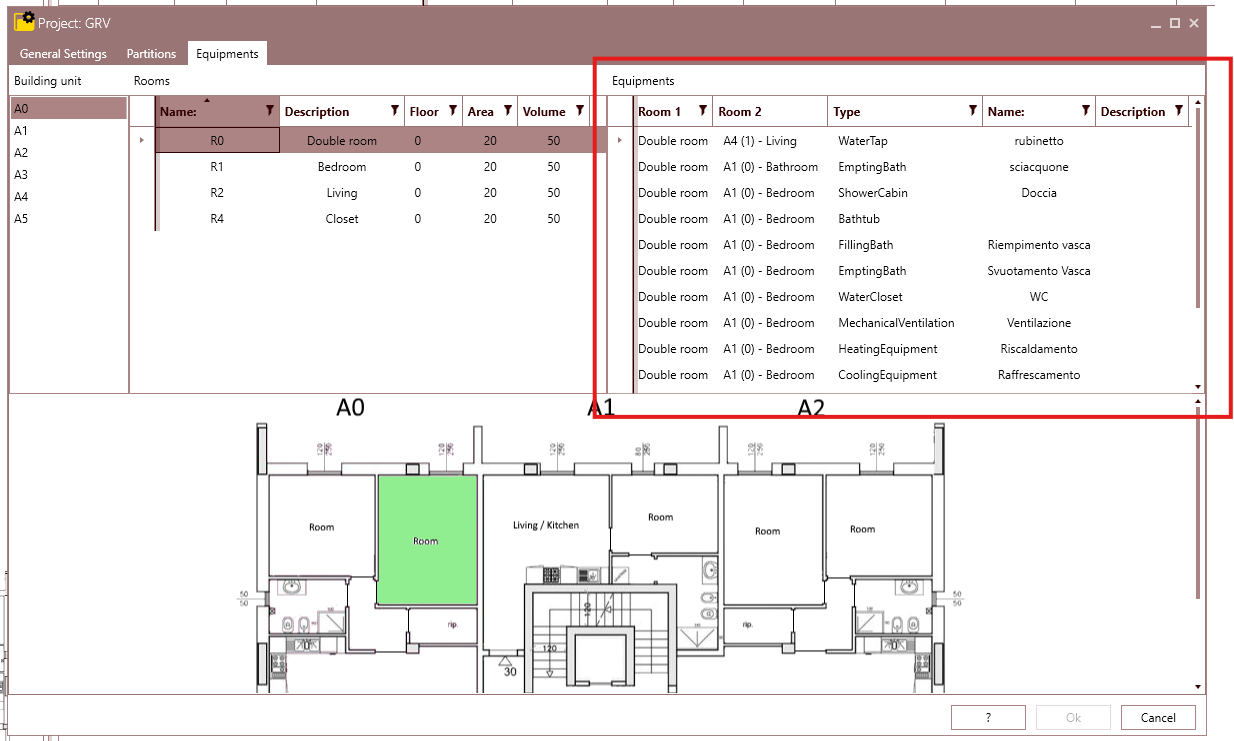The image size is (1234, 741).
Task: Open filter on Equipments Description column
Action: coord(1179,111)
